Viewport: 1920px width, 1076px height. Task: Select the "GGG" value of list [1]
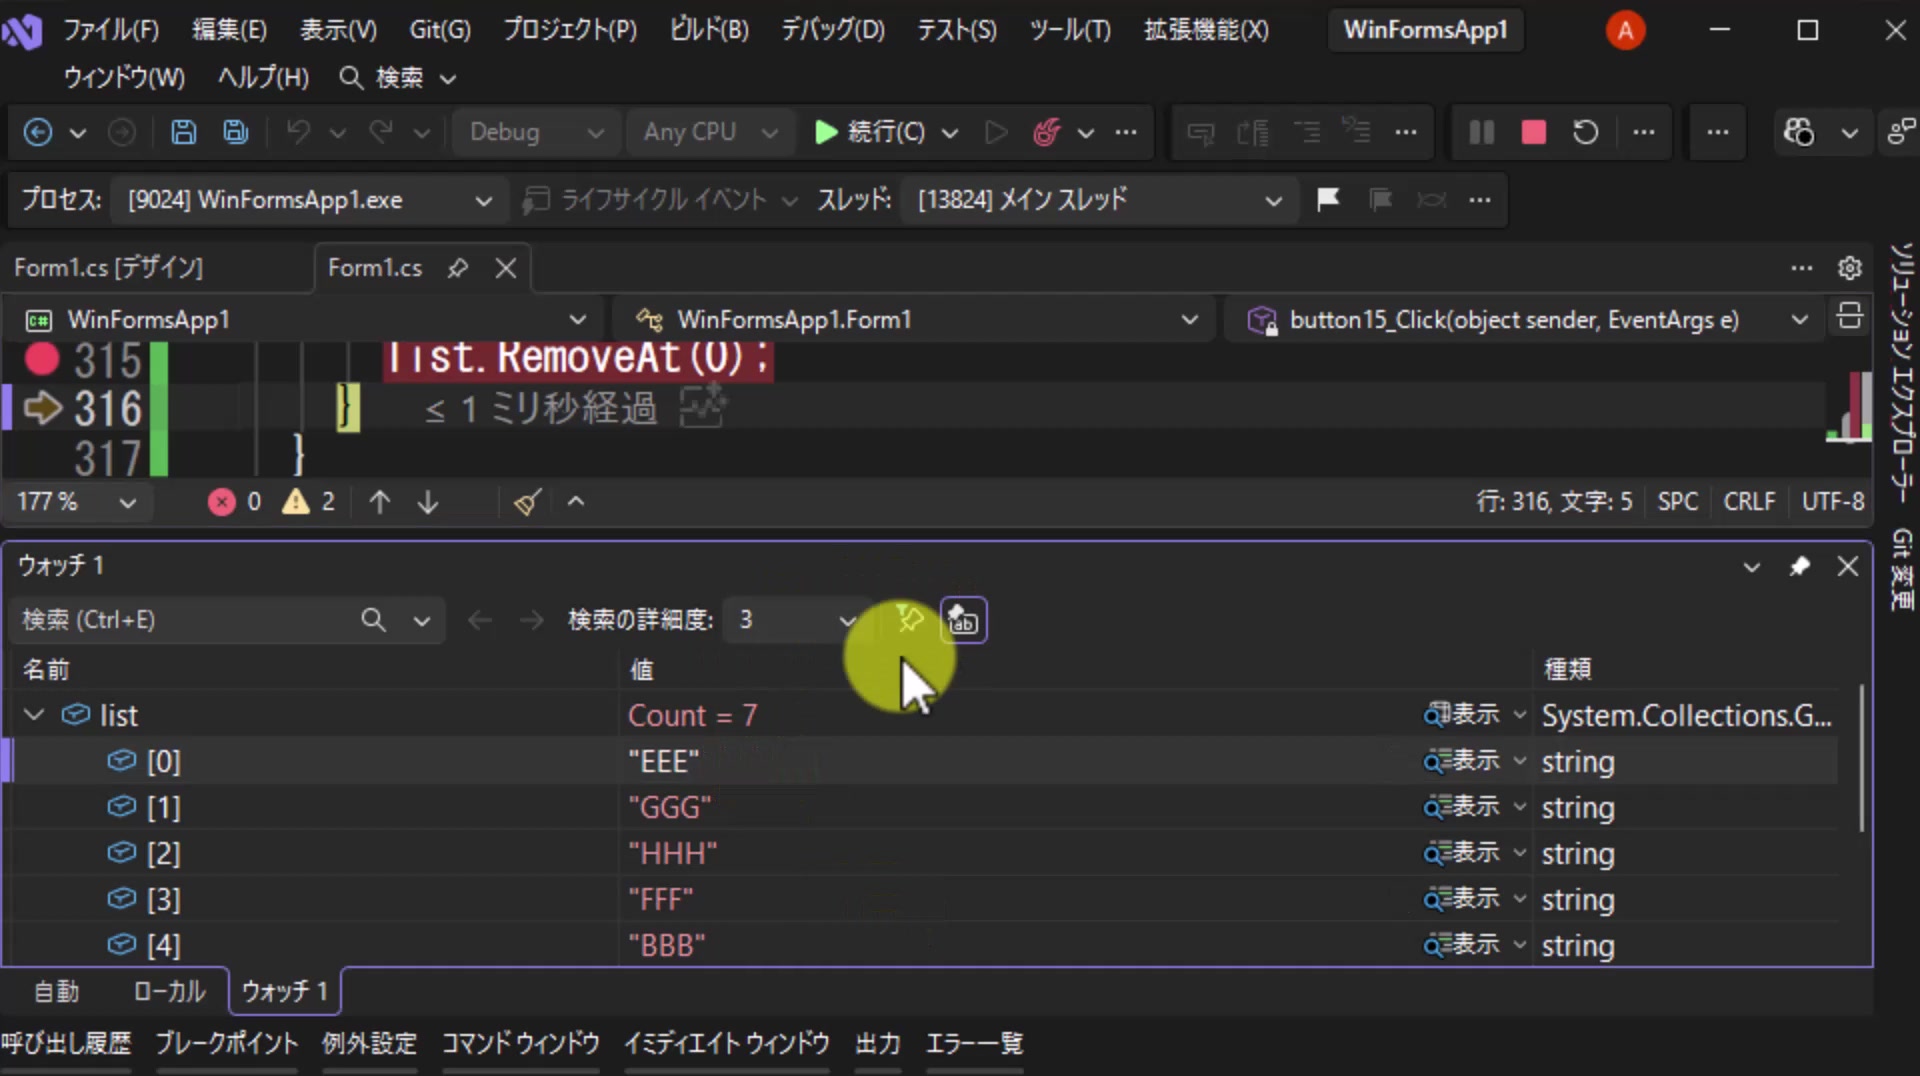coord(670,807)
